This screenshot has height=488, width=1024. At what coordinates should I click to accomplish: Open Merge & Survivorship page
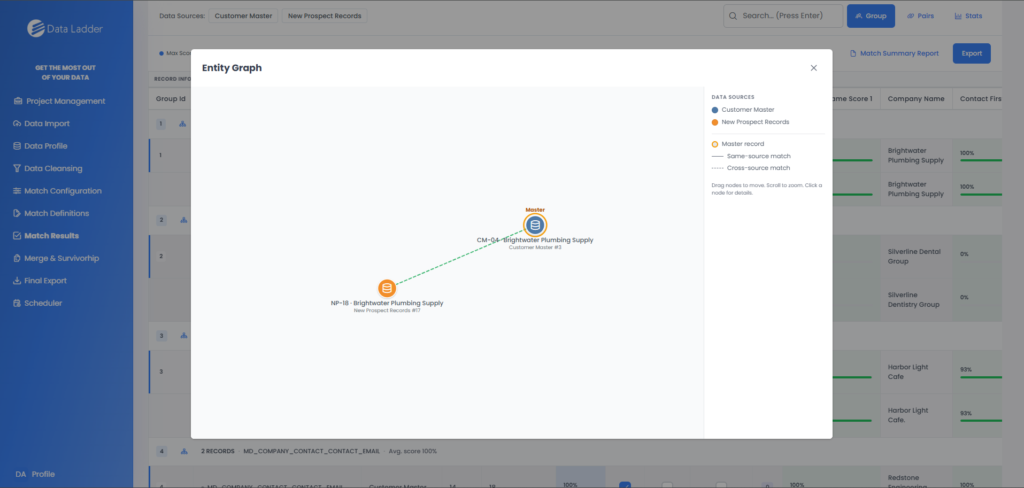click(x=56, y=258)
